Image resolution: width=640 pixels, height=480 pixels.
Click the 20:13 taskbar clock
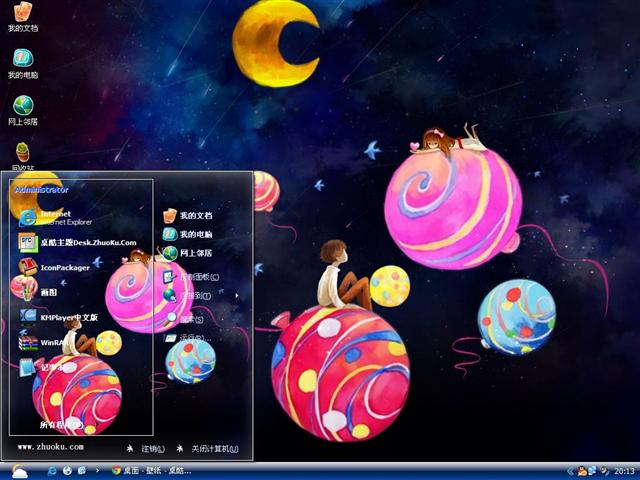click(624, 471)
